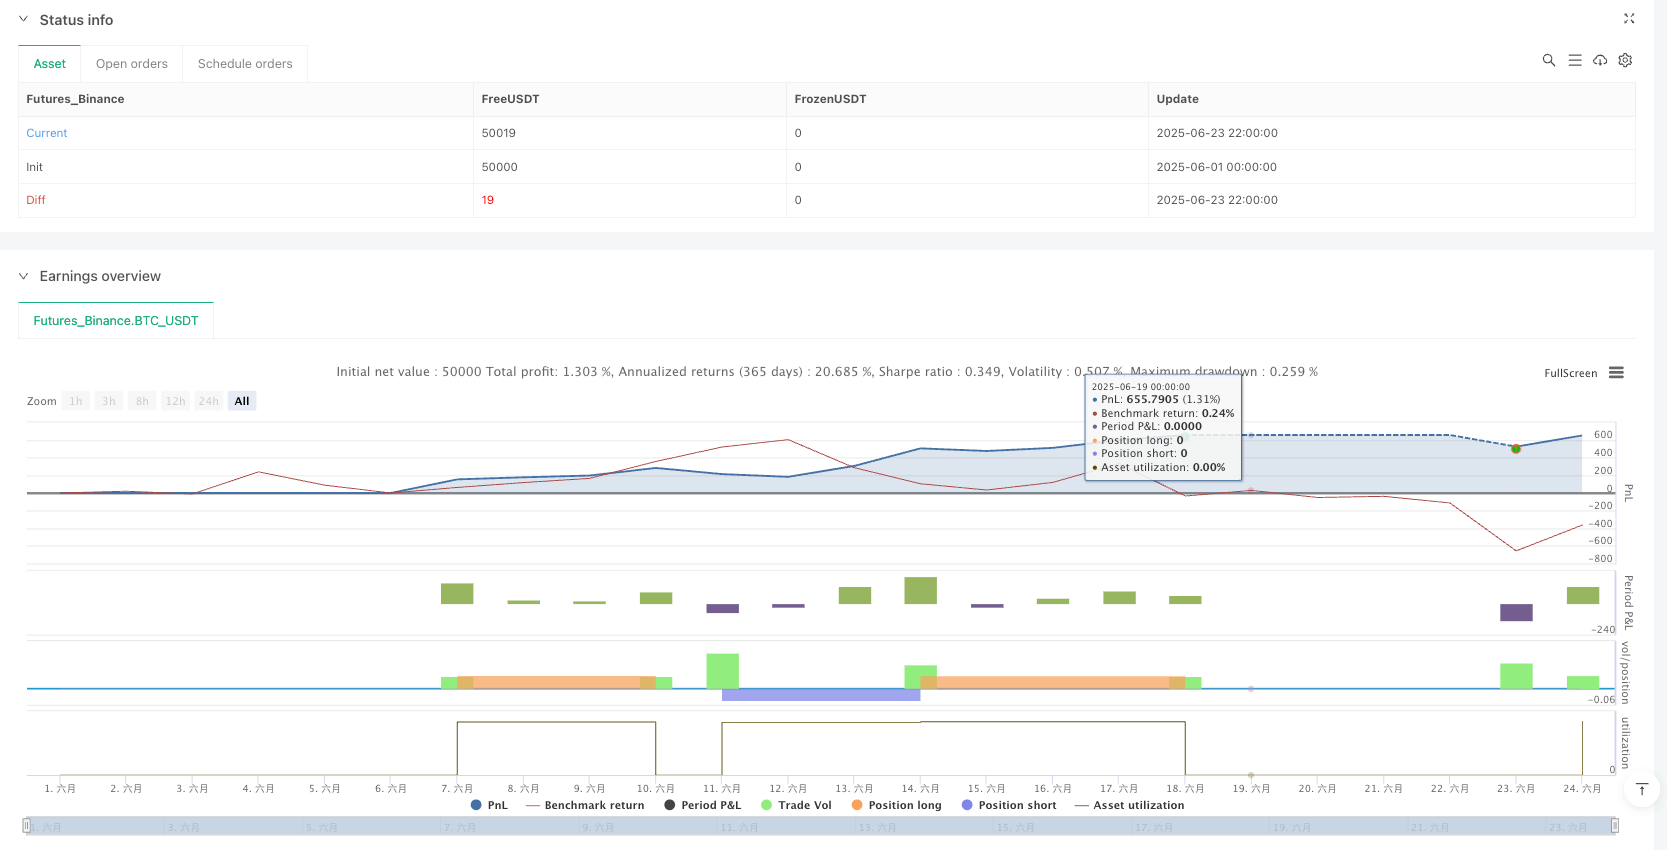Click the search icon in Status info
The height and width of the screenshot is (850, 1667).
(1548, 60)
